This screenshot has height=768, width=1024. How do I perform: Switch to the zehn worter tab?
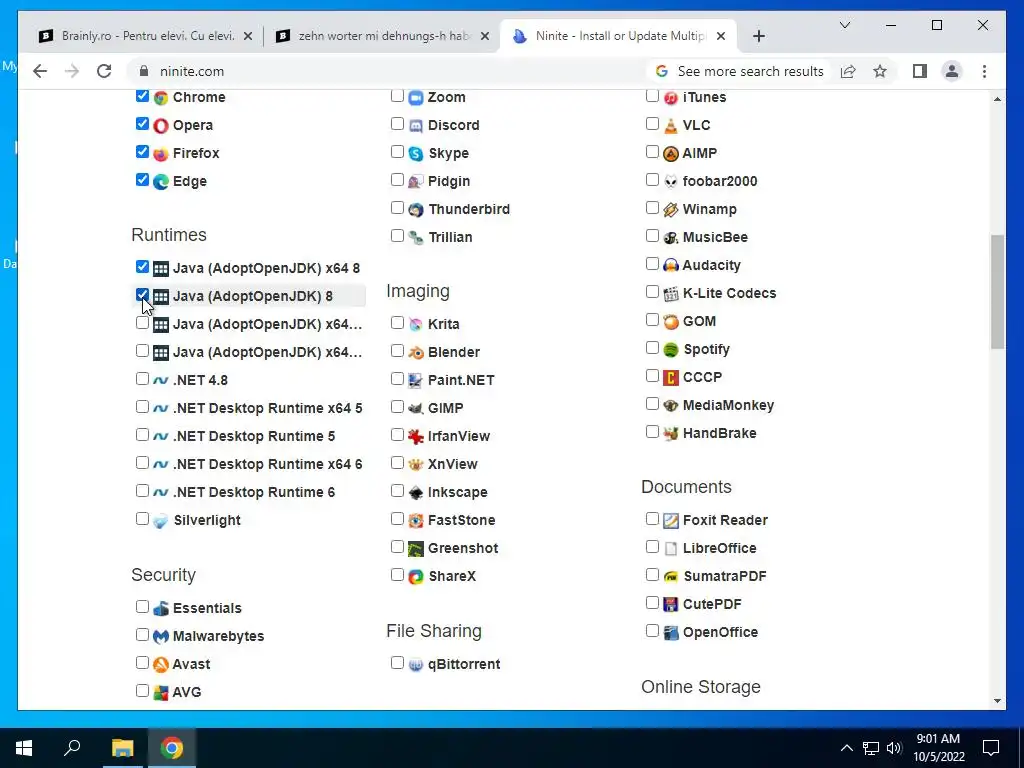[x=382, y=36]
